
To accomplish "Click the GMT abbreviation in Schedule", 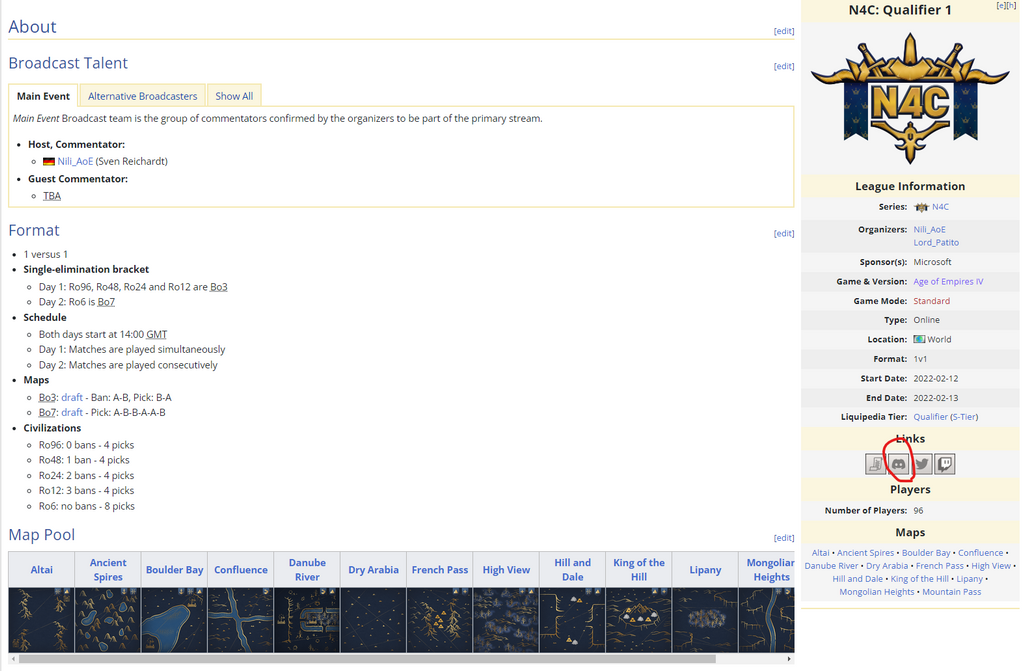I will (x=156, y=335).
